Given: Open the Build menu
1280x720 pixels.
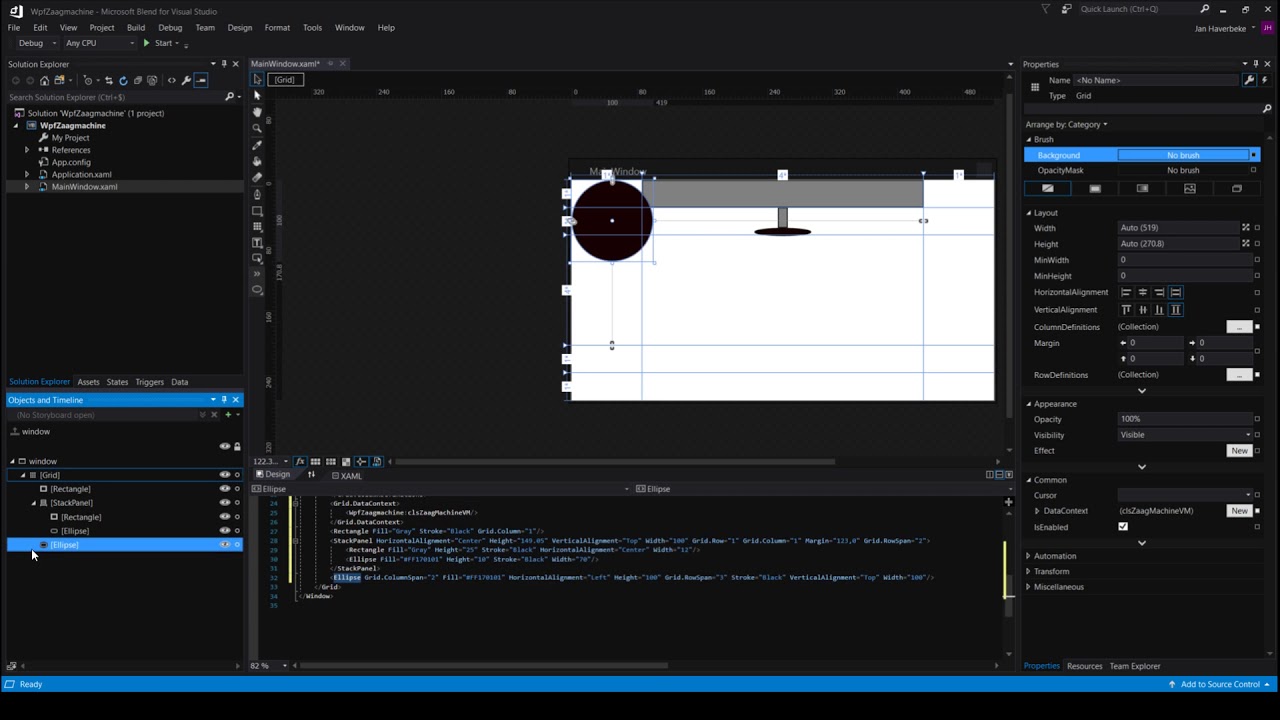Looking at the screenshot, I should [136, 28].
